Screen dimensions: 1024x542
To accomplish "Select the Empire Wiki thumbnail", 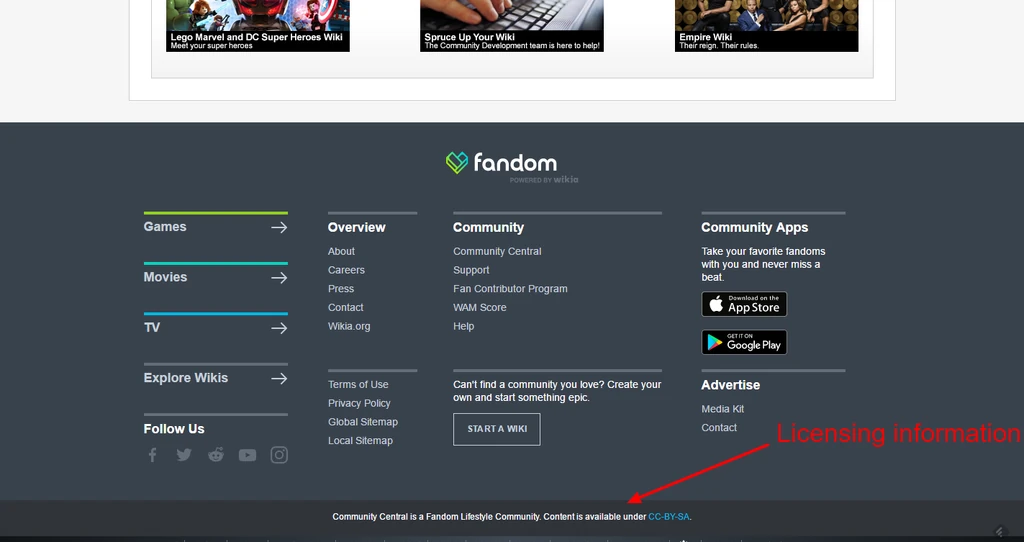I will pos(766,24).
